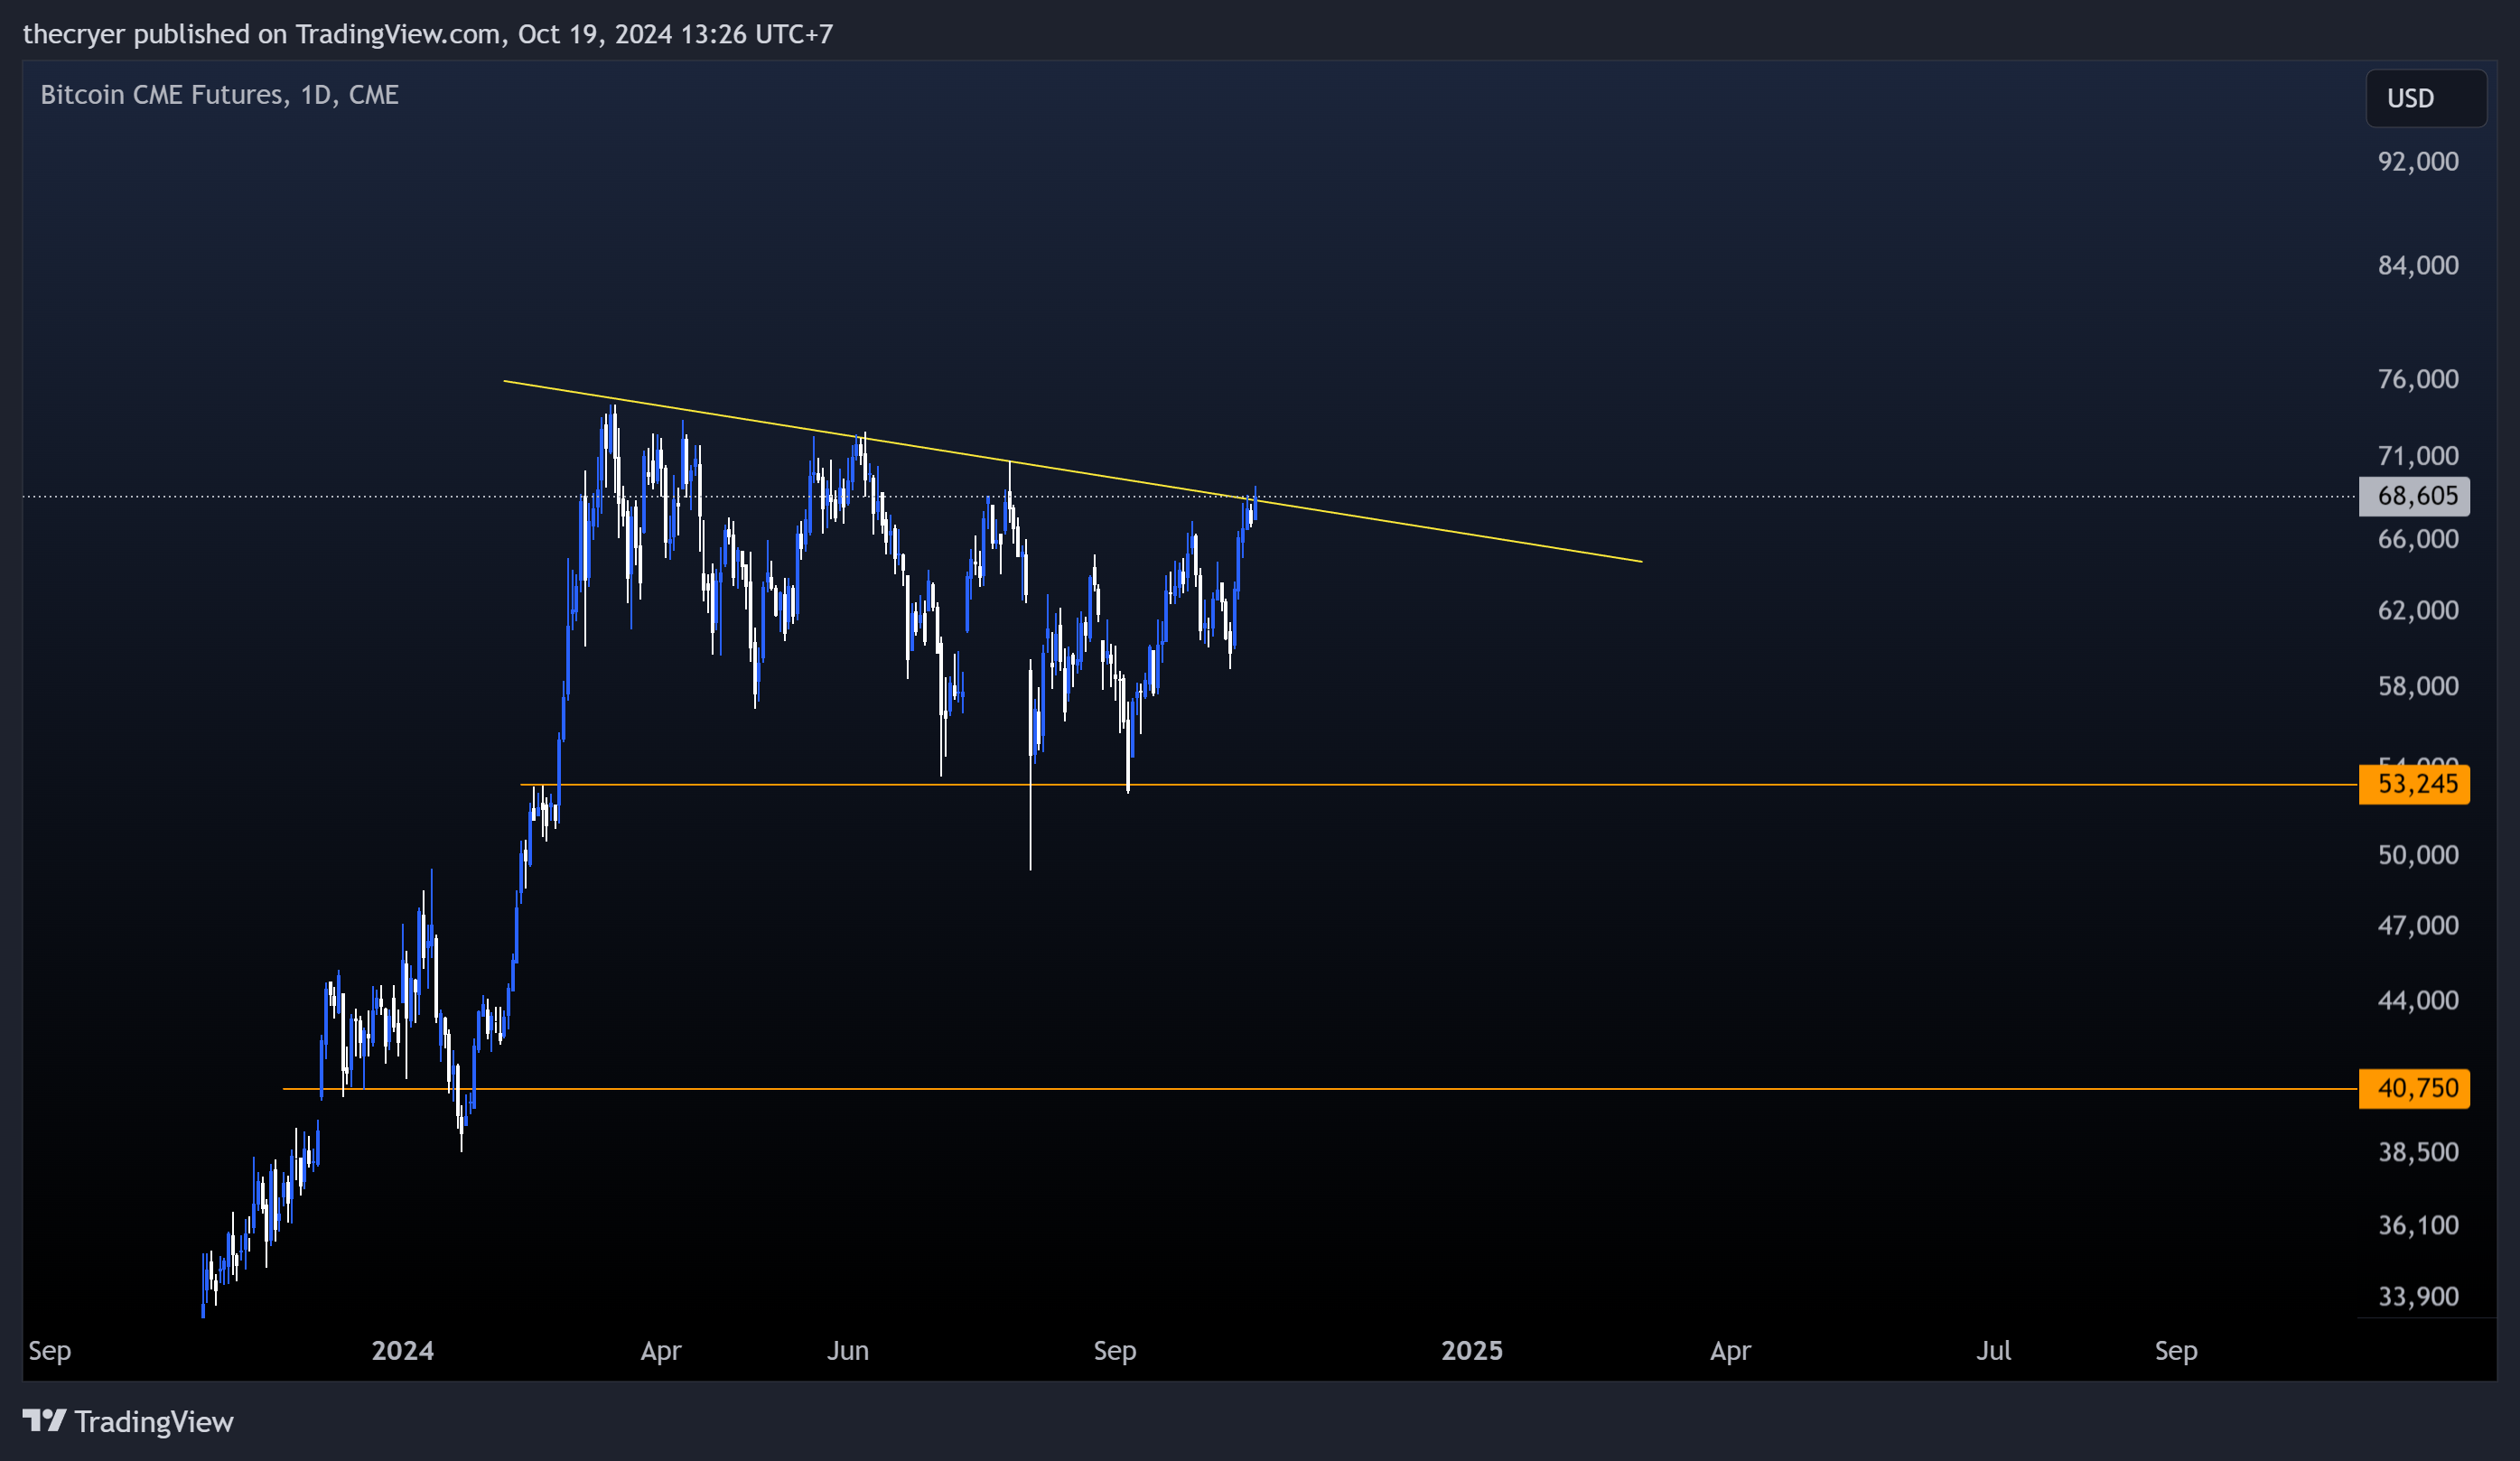Click the 38,500 price axis label

(x=2417, y=1153)
